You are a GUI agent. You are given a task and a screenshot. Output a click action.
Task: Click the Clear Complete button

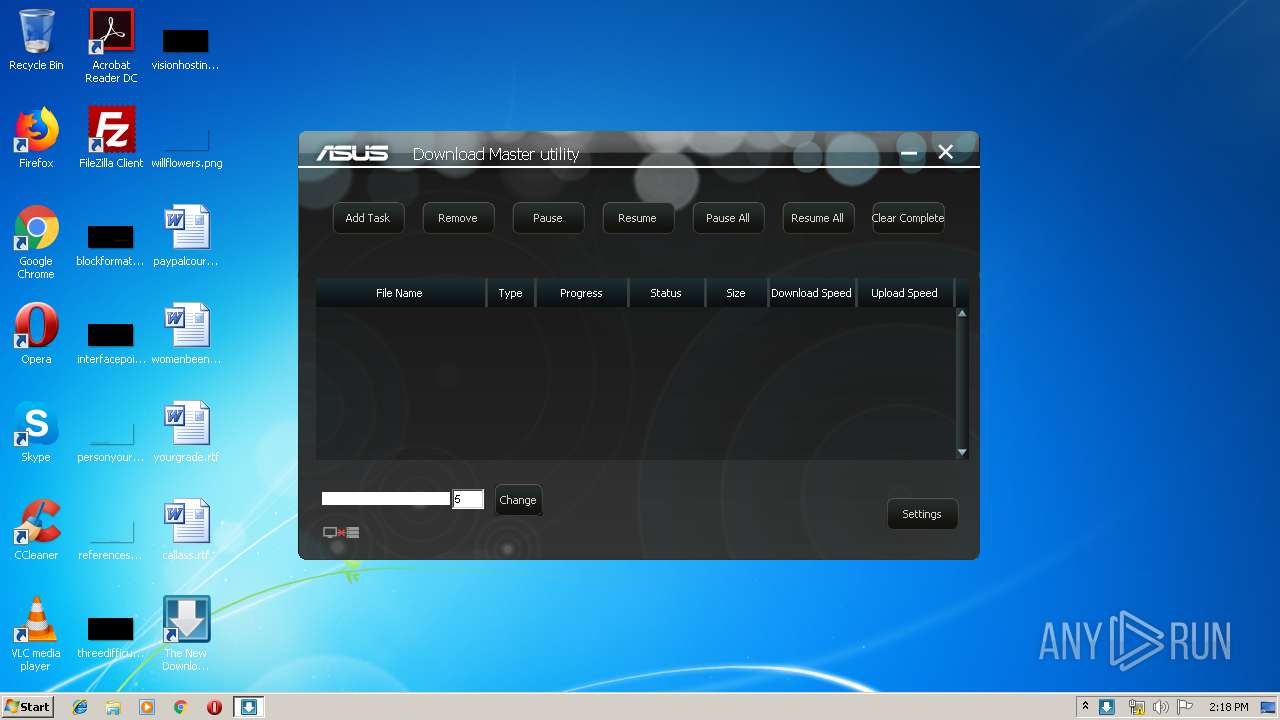coord(908,218)
